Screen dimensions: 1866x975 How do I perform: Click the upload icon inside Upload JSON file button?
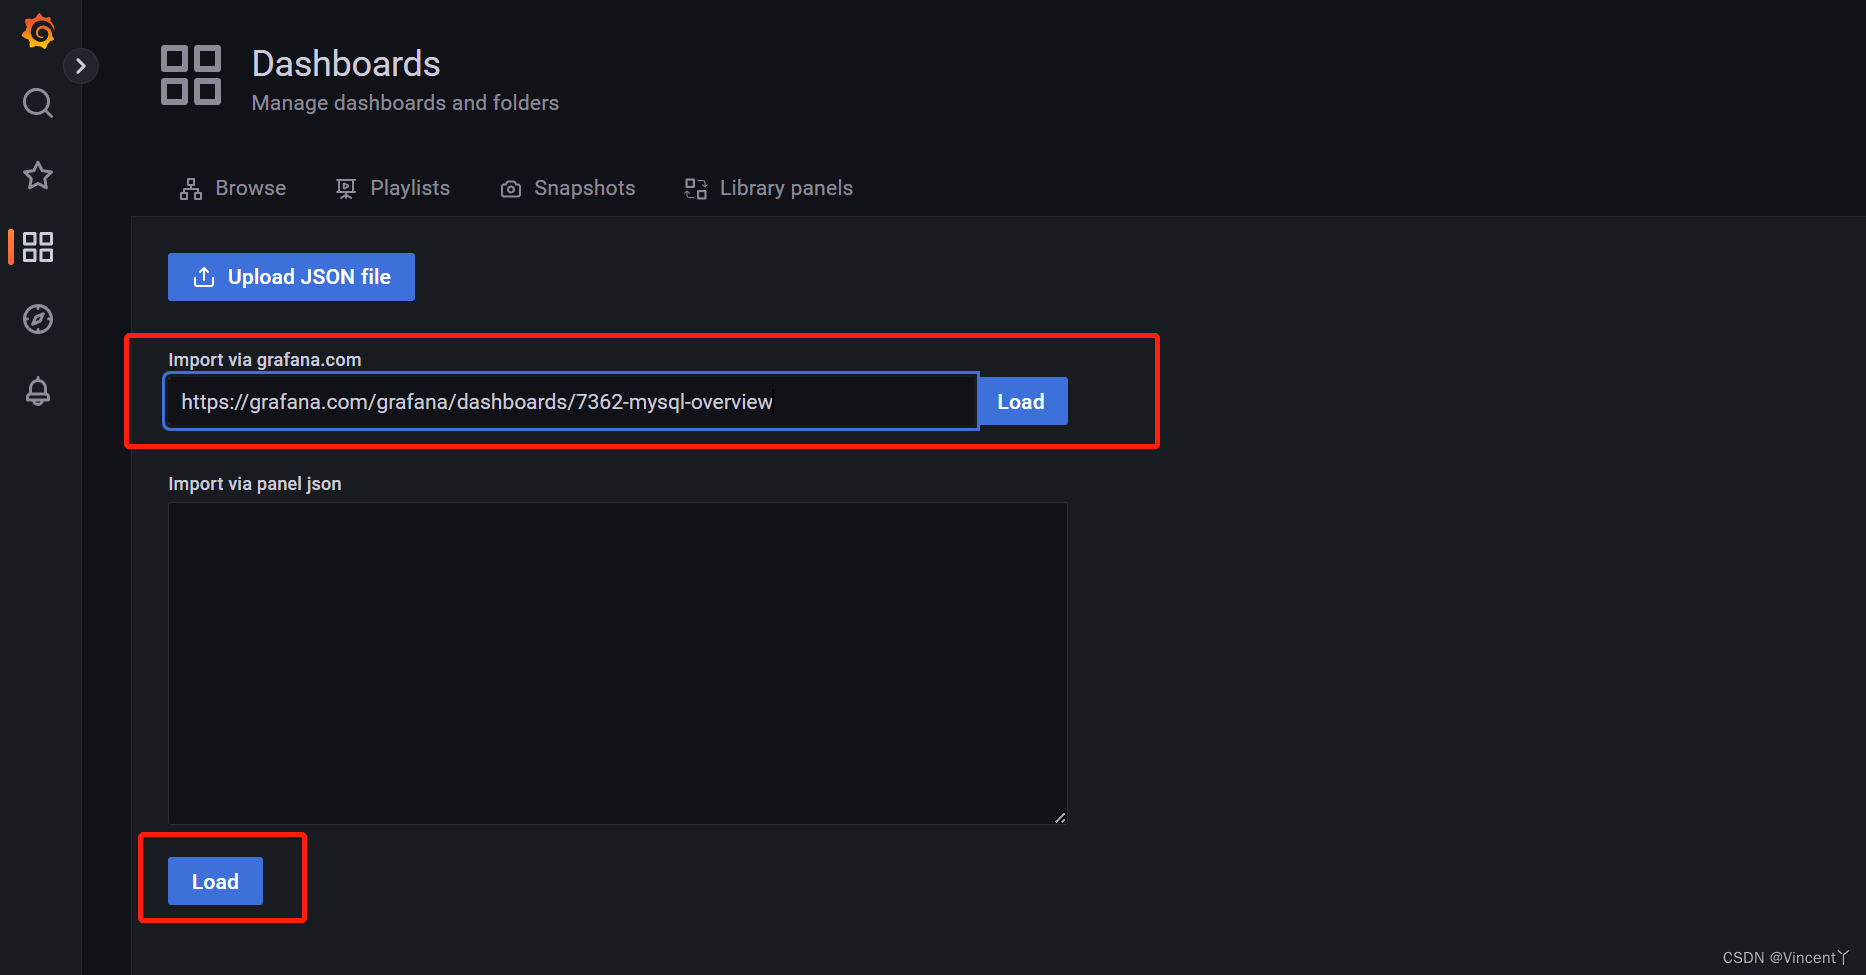[x=204, y=276]
